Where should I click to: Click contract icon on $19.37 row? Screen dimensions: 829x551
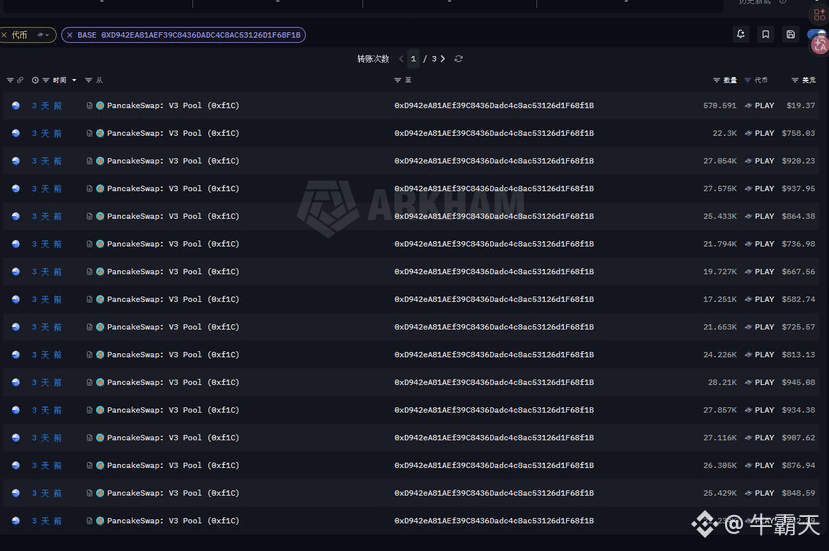89,106
